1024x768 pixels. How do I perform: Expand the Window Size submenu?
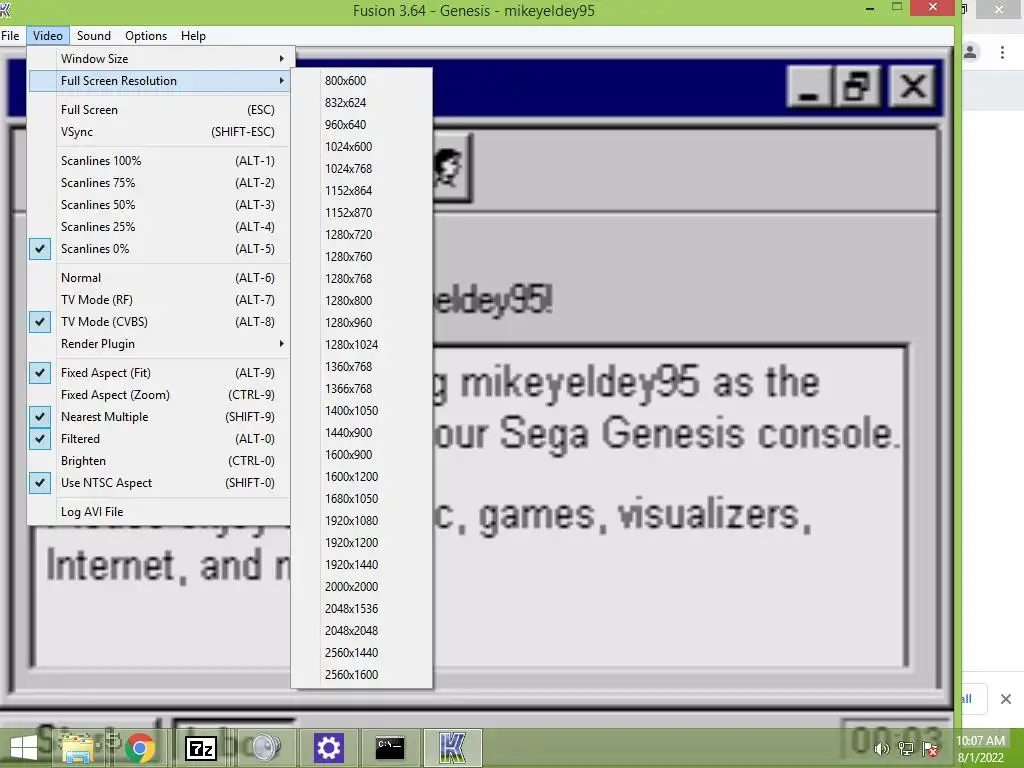[x=159, y=59]
